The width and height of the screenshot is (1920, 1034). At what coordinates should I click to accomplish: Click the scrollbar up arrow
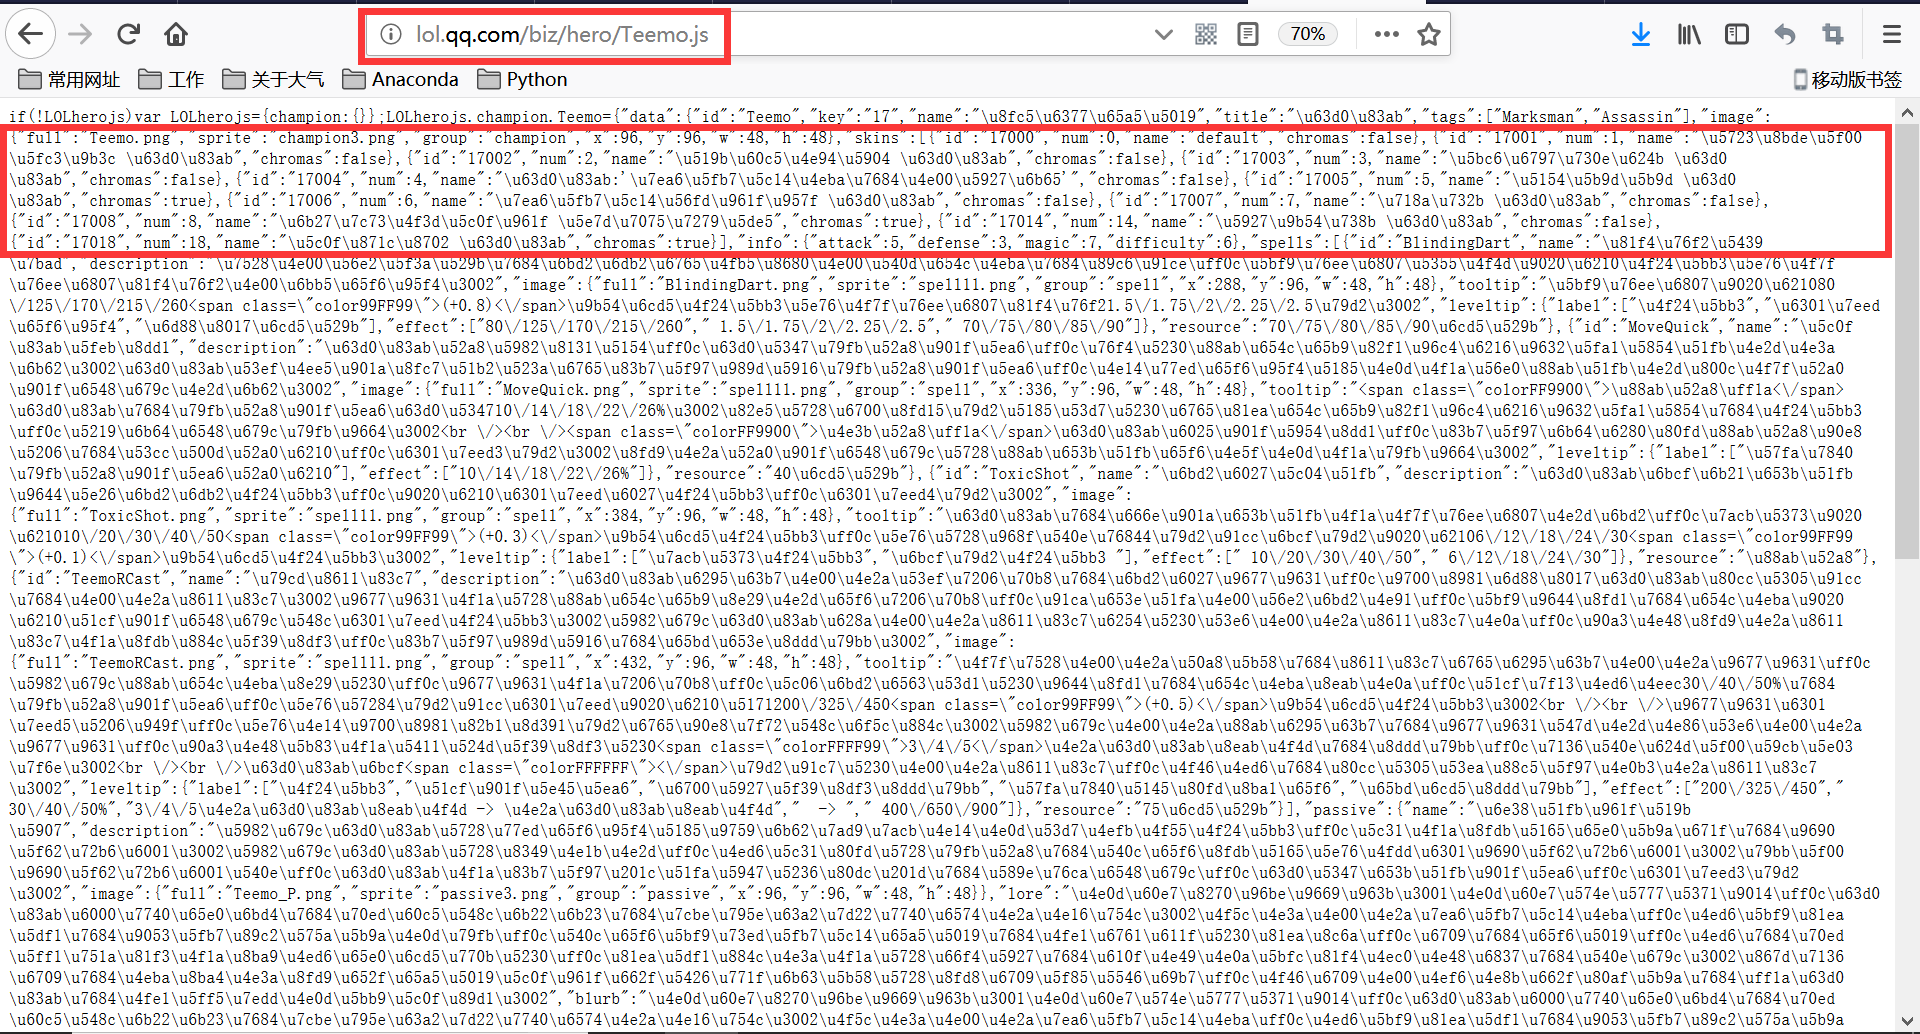1907,113
